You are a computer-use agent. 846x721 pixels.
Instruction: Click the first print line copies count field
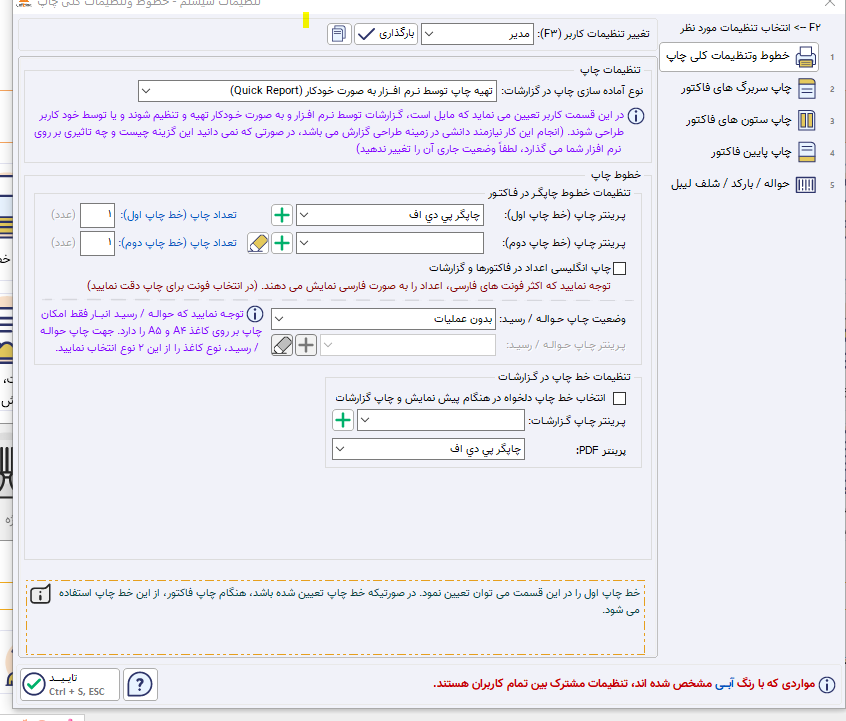[x=97, y=215]
